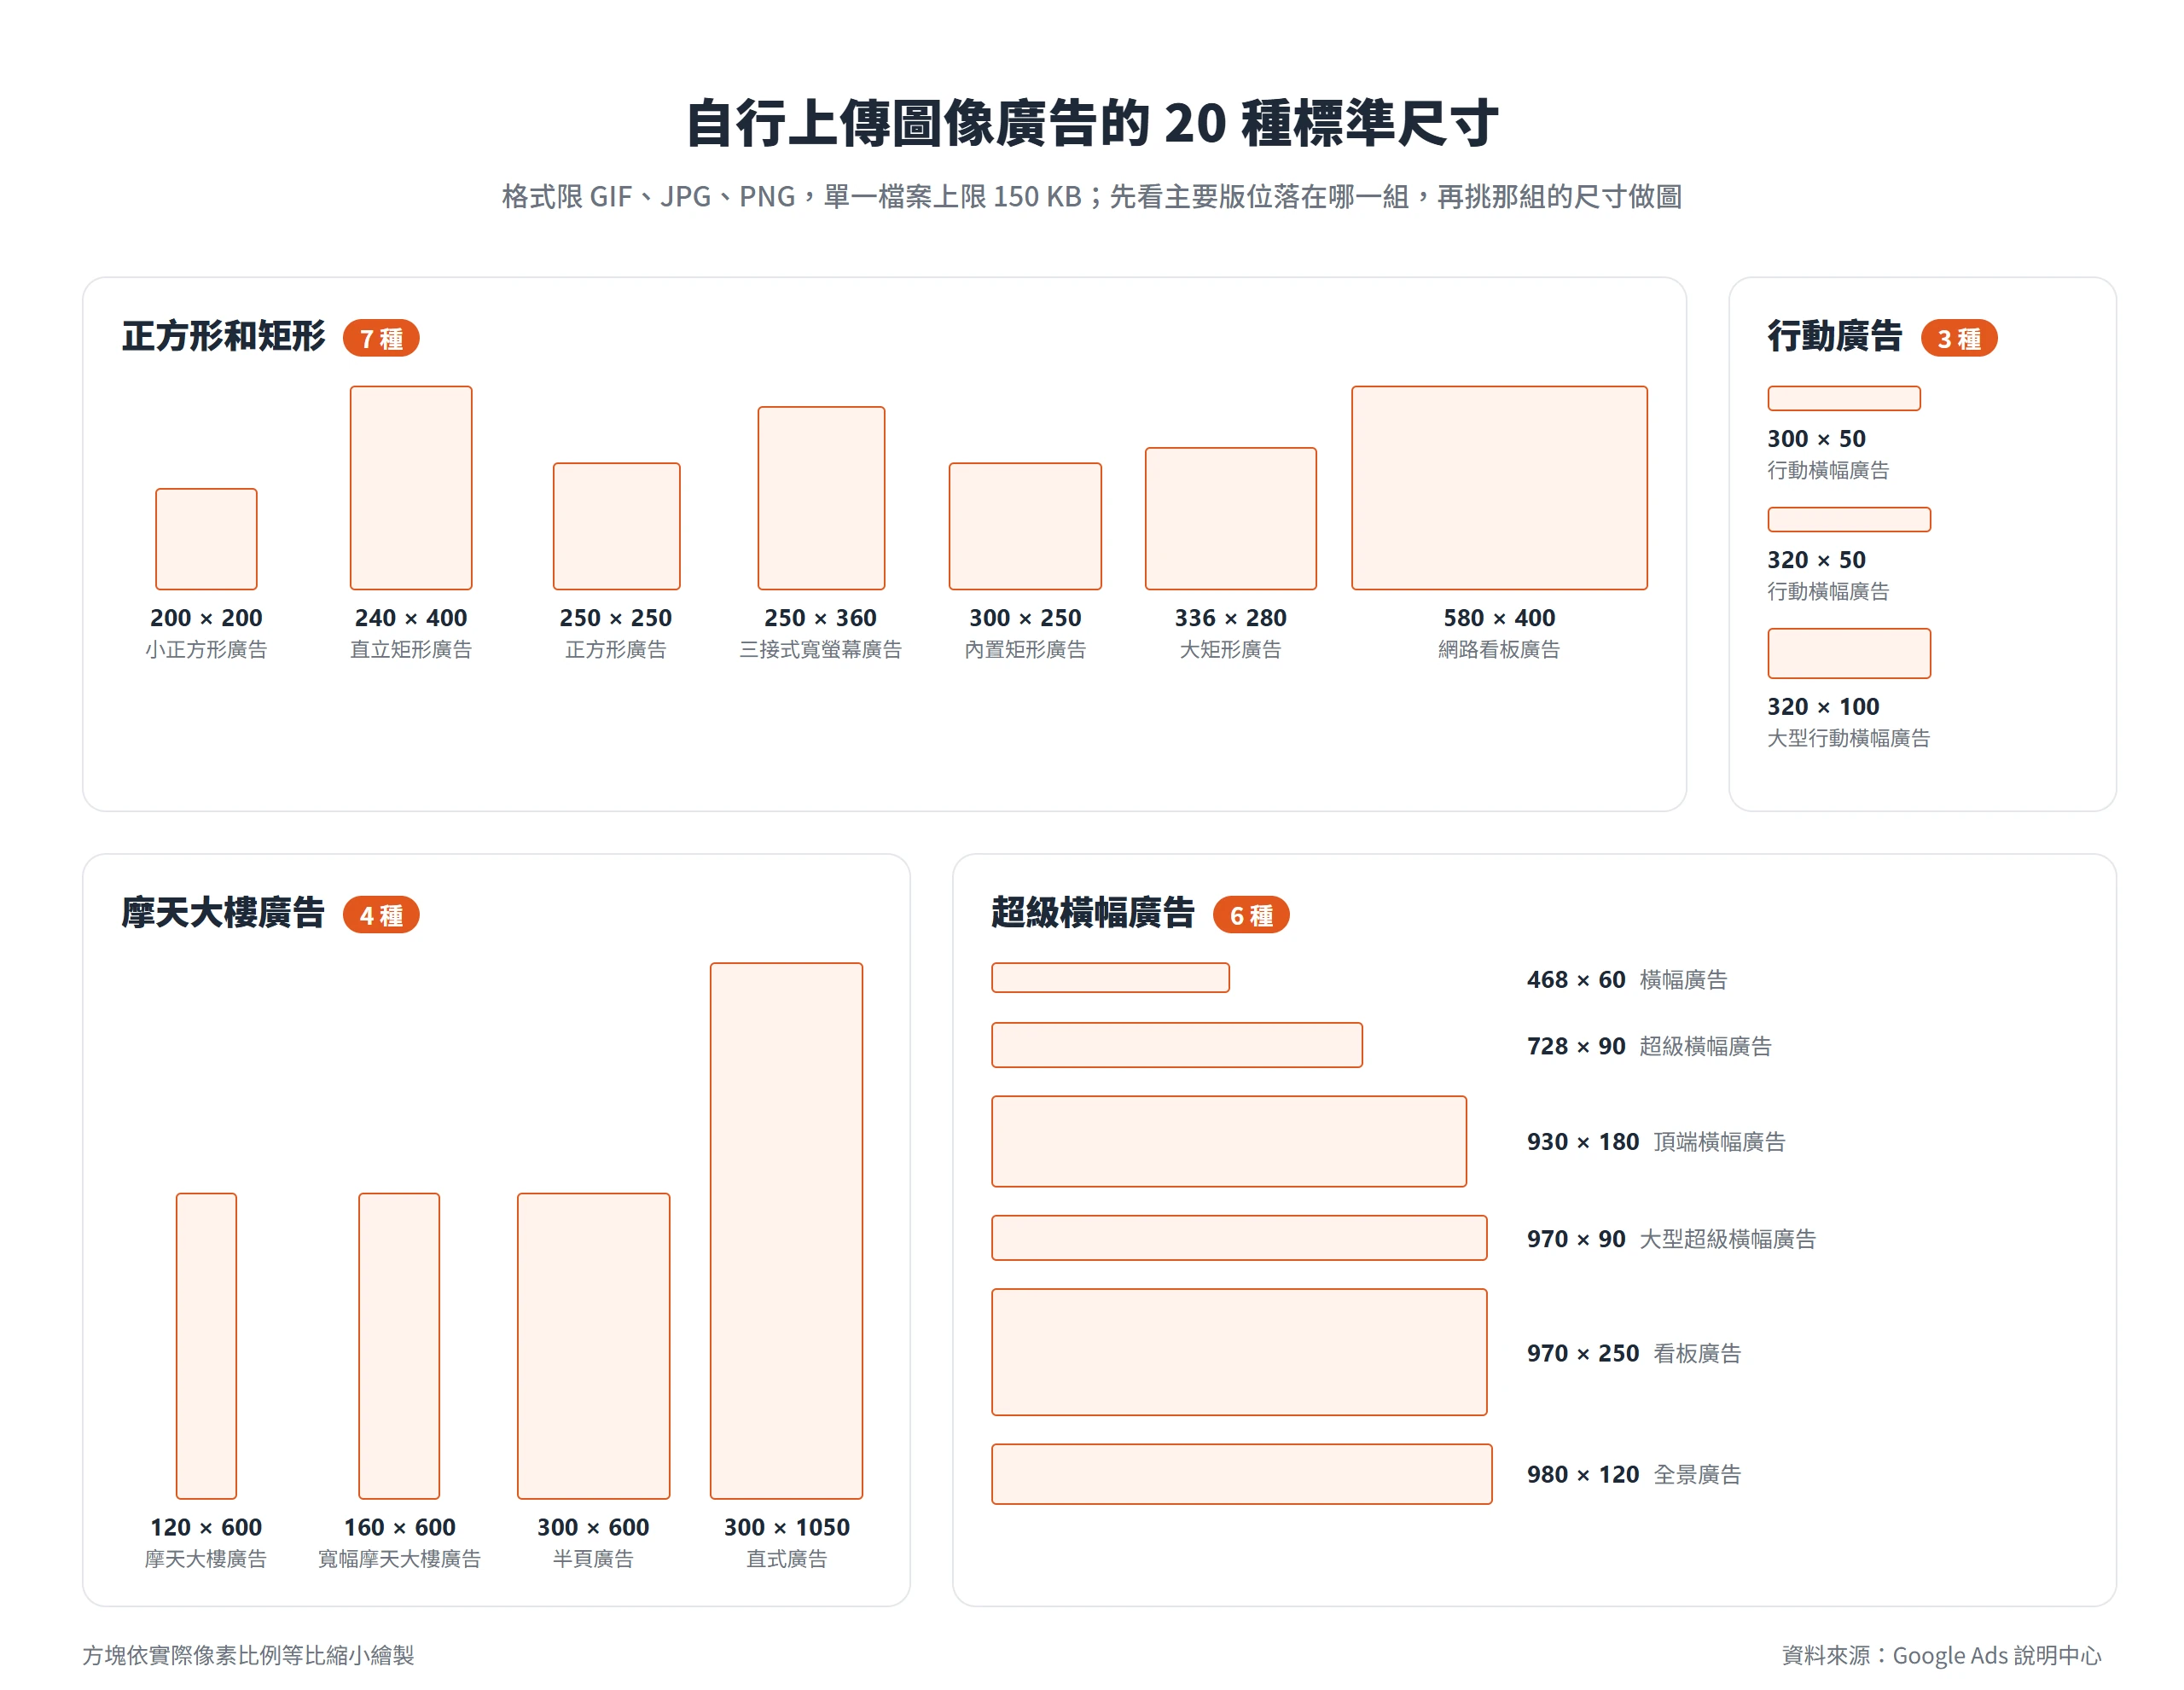Click the '寬幅摩天大樓廣告' label

click(399, 1558)
